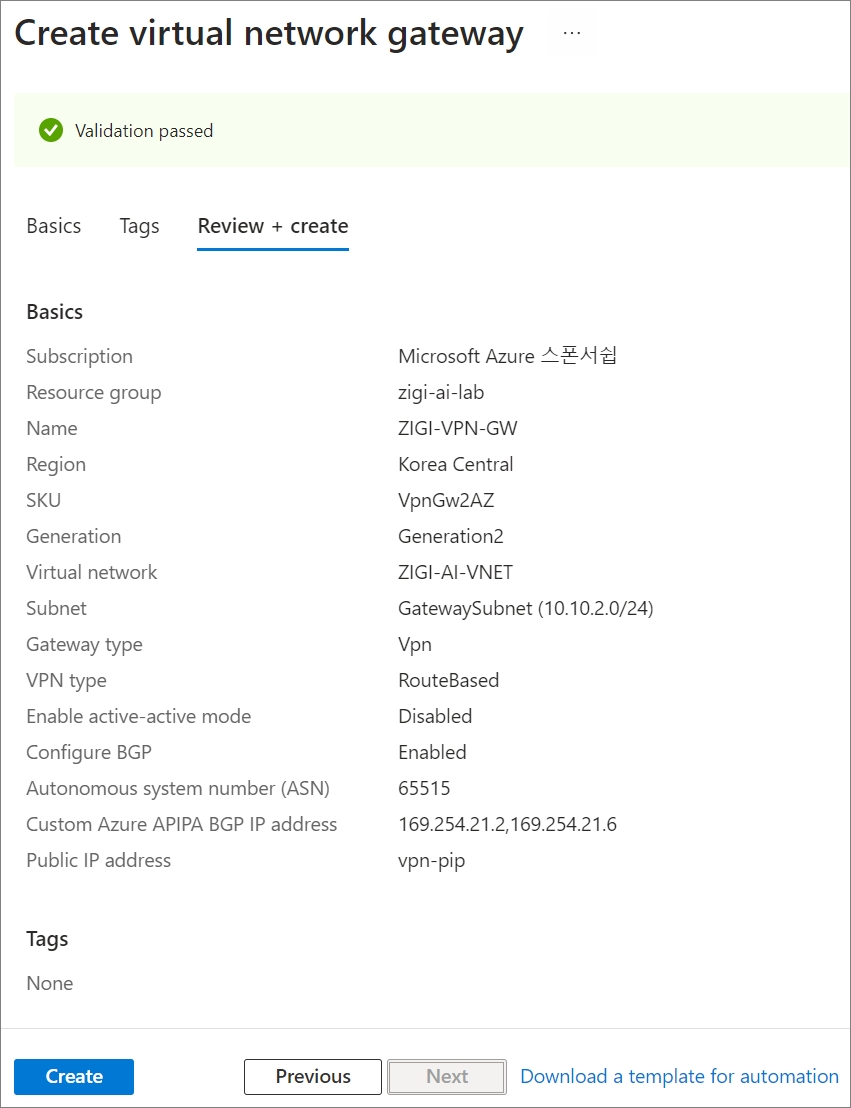Click the Public IP address label
The image size is (851, 1108).
tap(98, 861)
